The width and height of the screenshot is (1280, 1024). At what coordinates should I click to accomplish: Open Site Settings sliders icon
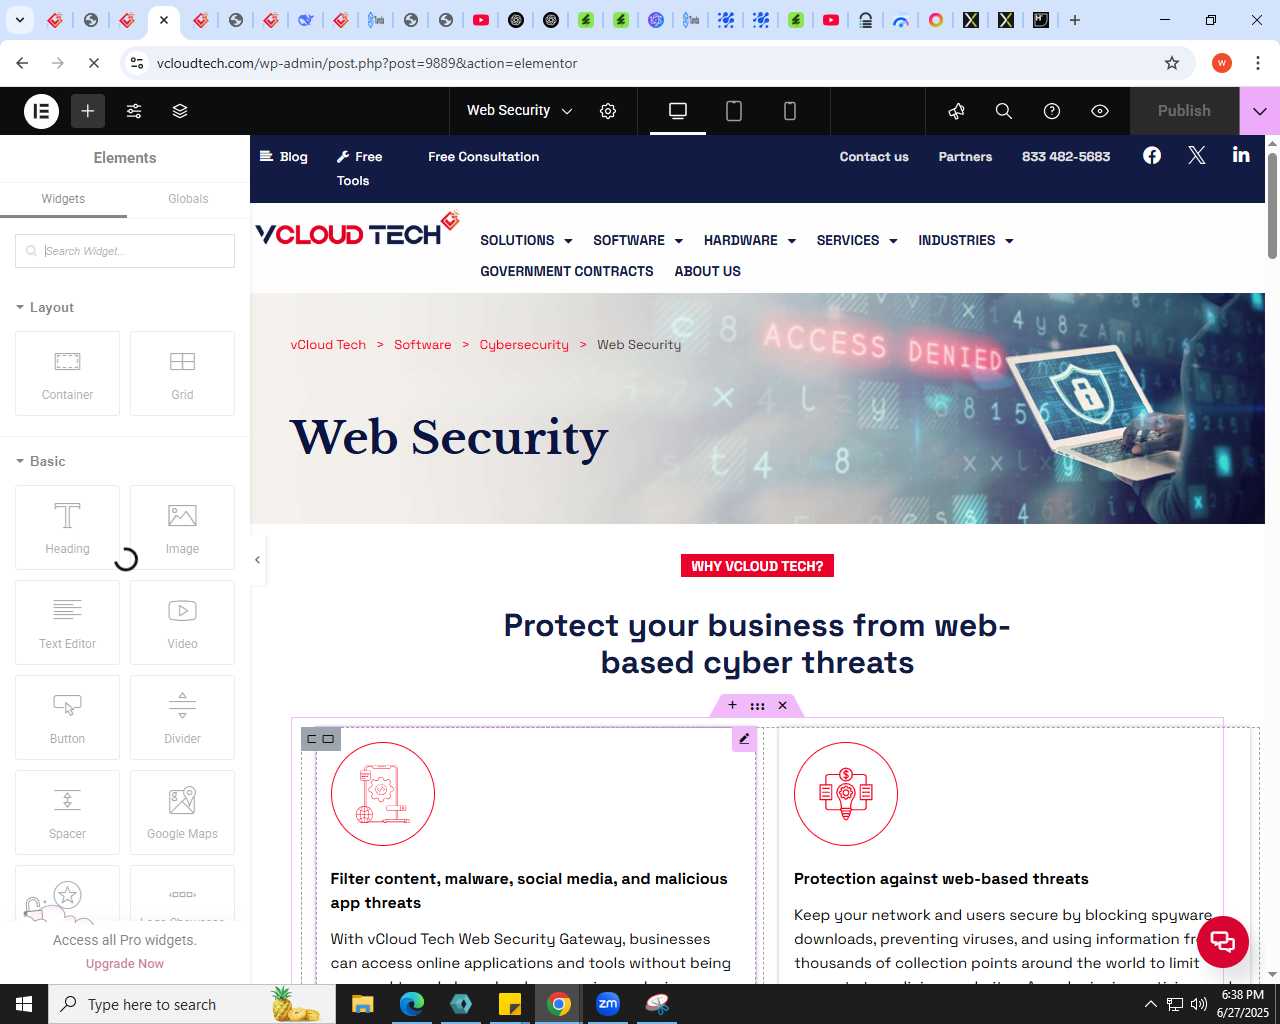point(134,111)
